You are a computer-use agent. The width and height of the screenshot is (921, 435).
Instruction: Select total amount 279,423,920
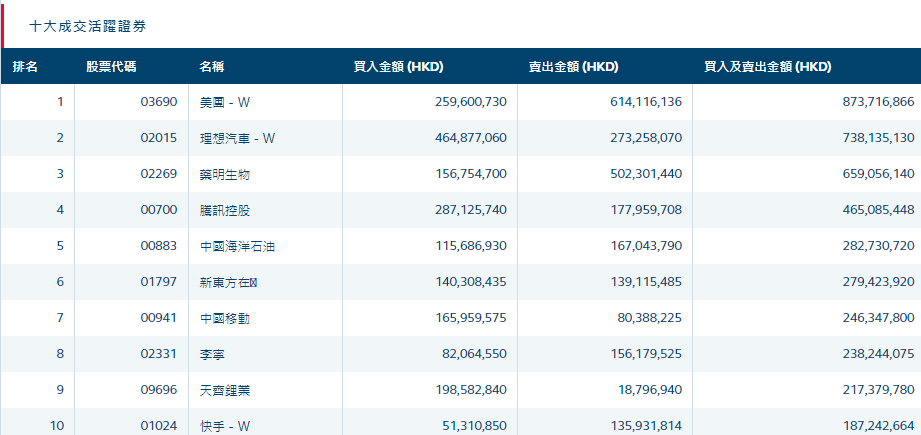[x=879, y=282]
